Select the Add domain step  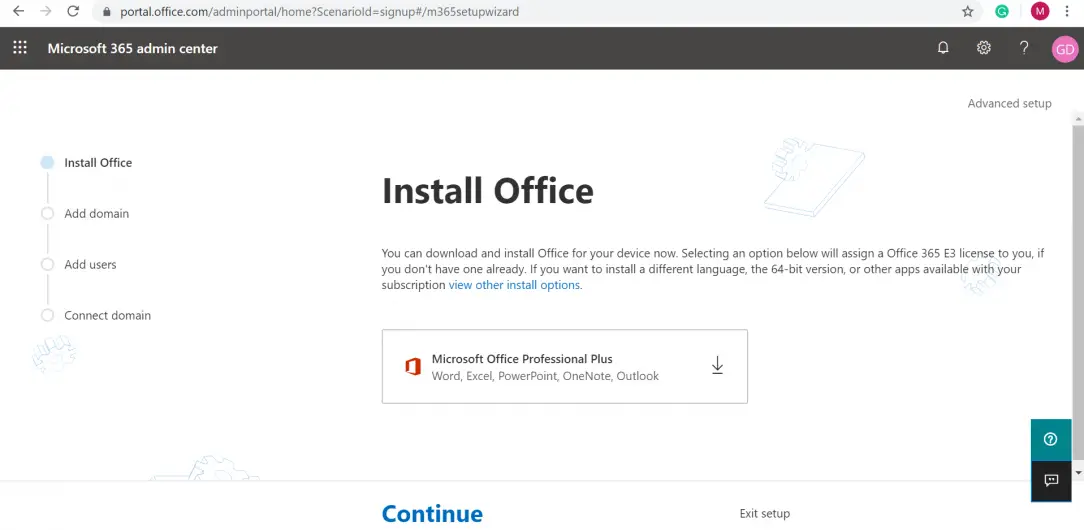point(96,214)
